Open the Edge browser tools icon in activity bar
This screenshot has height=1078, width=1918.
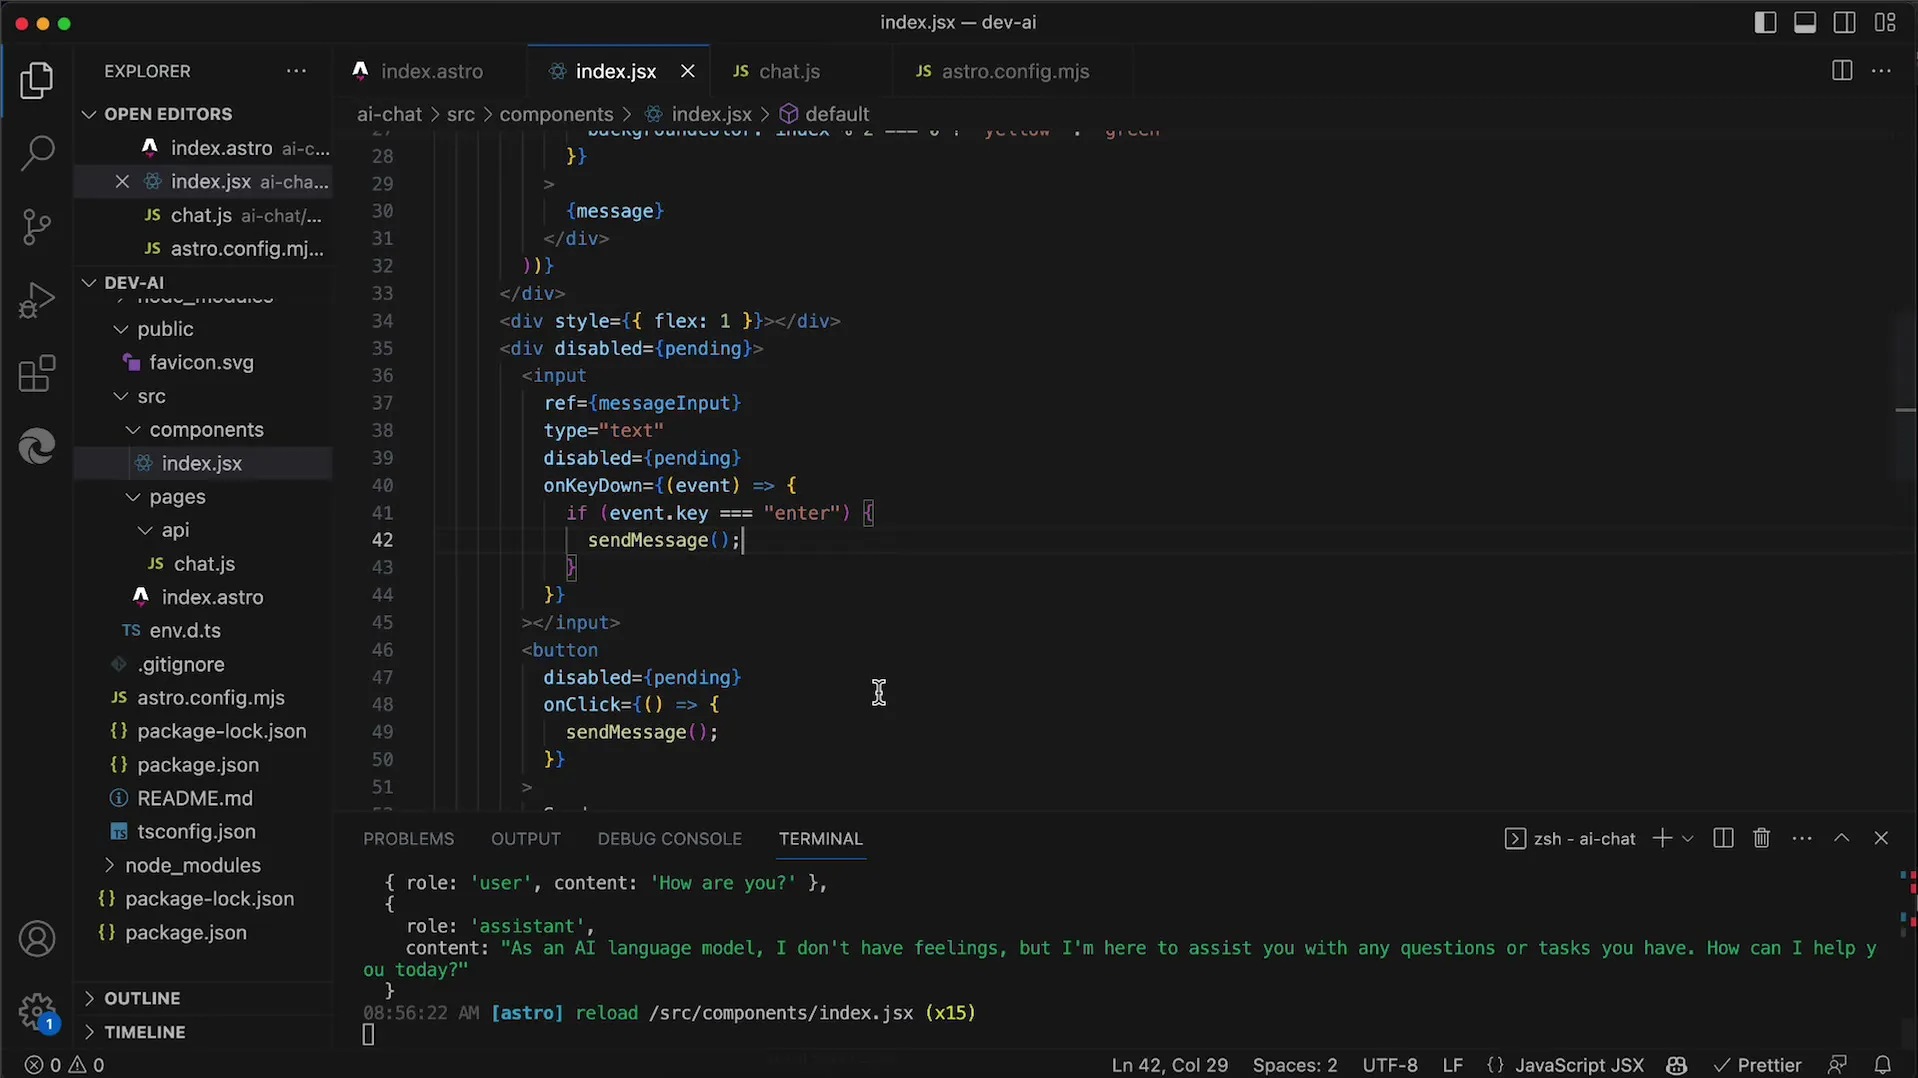[37, 447]
